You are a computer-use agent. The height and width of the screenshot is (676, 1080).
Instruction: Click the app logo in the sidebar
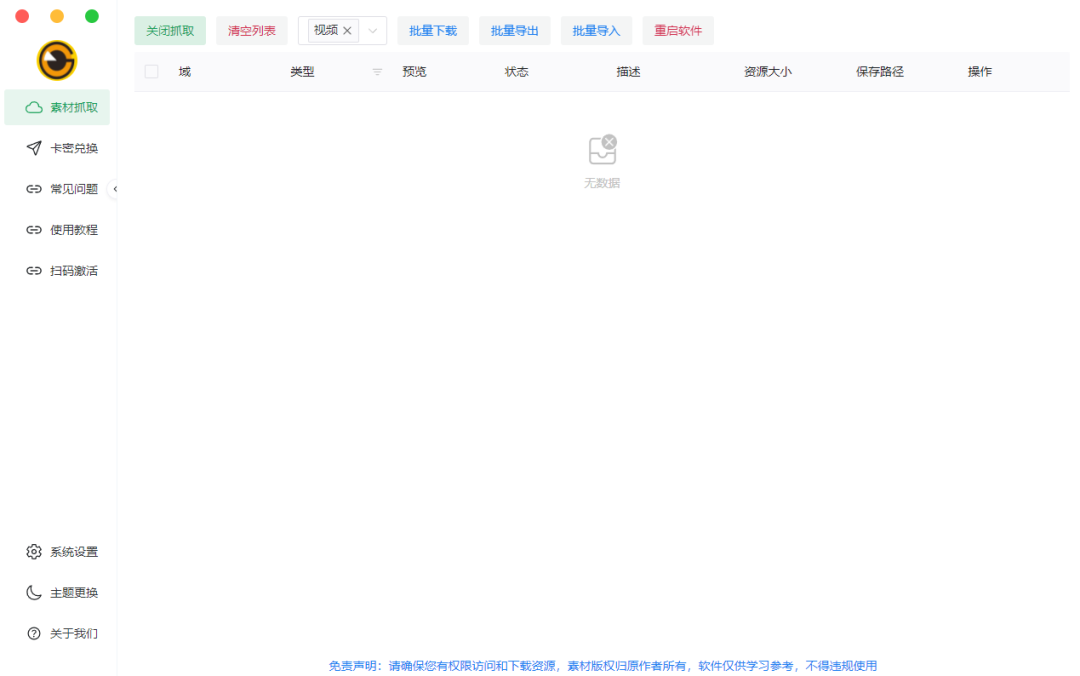tap(57, 61)
